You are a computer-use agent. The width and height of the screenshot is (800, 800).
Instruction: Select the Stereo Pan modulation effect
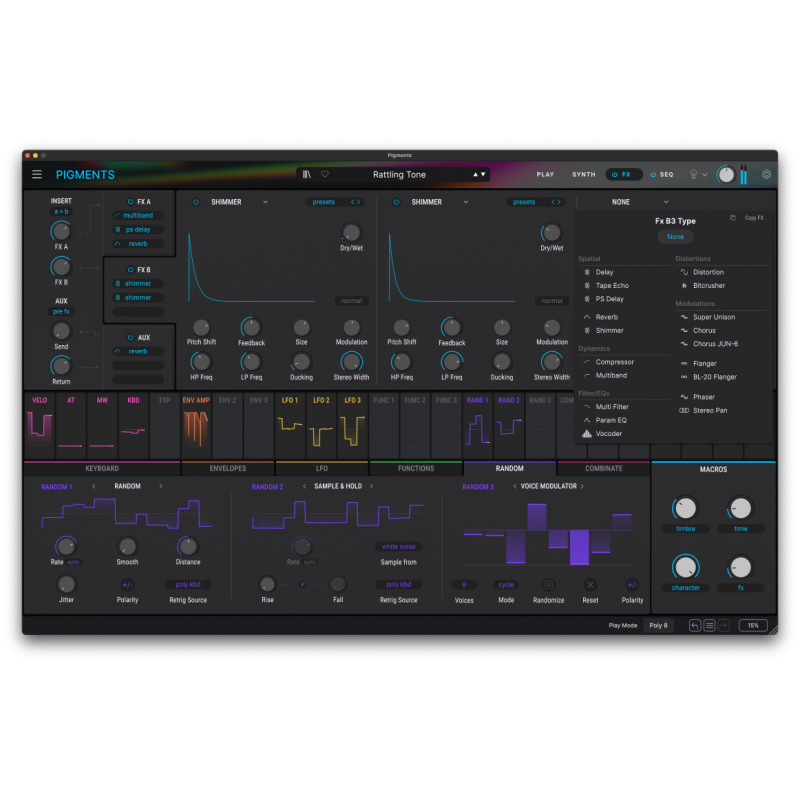click(709, 410)
